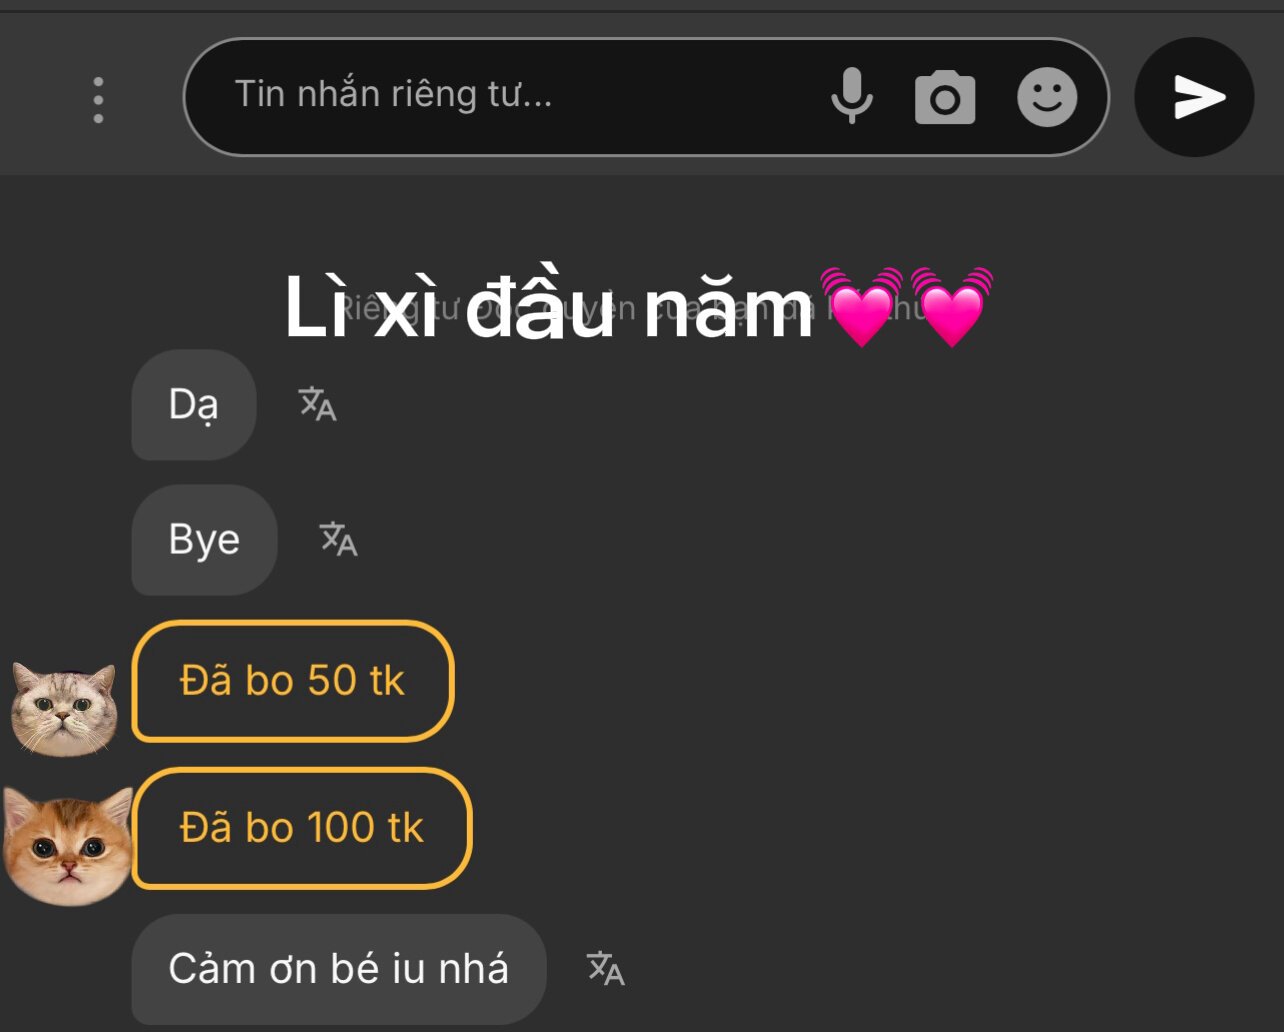Translate the "Bye" message

[x=338, y=539]
